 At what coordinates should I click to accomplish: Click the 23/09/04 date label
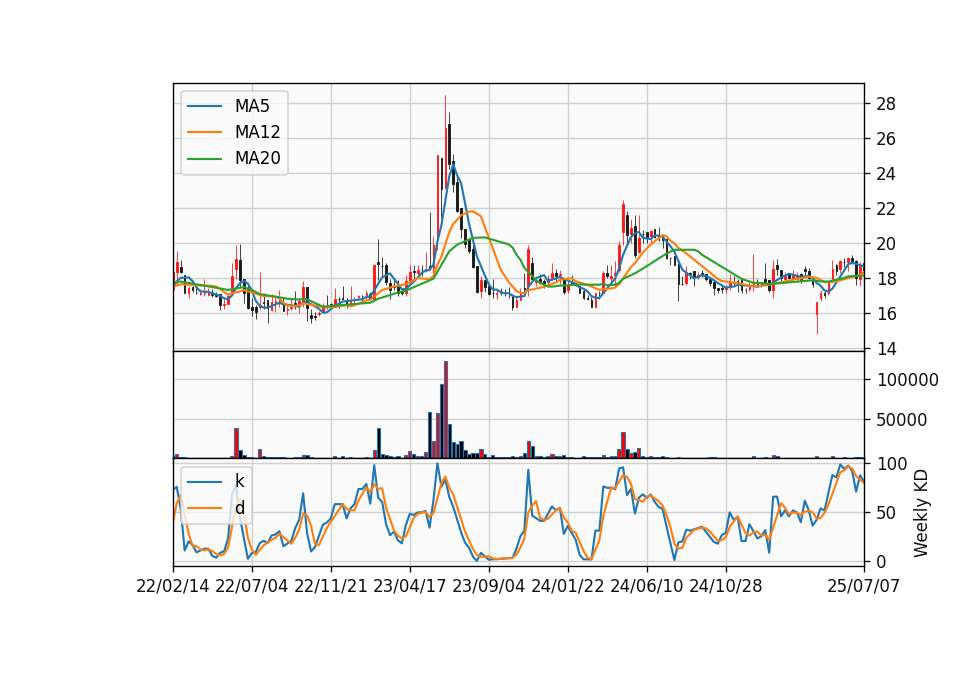point(489,586)
